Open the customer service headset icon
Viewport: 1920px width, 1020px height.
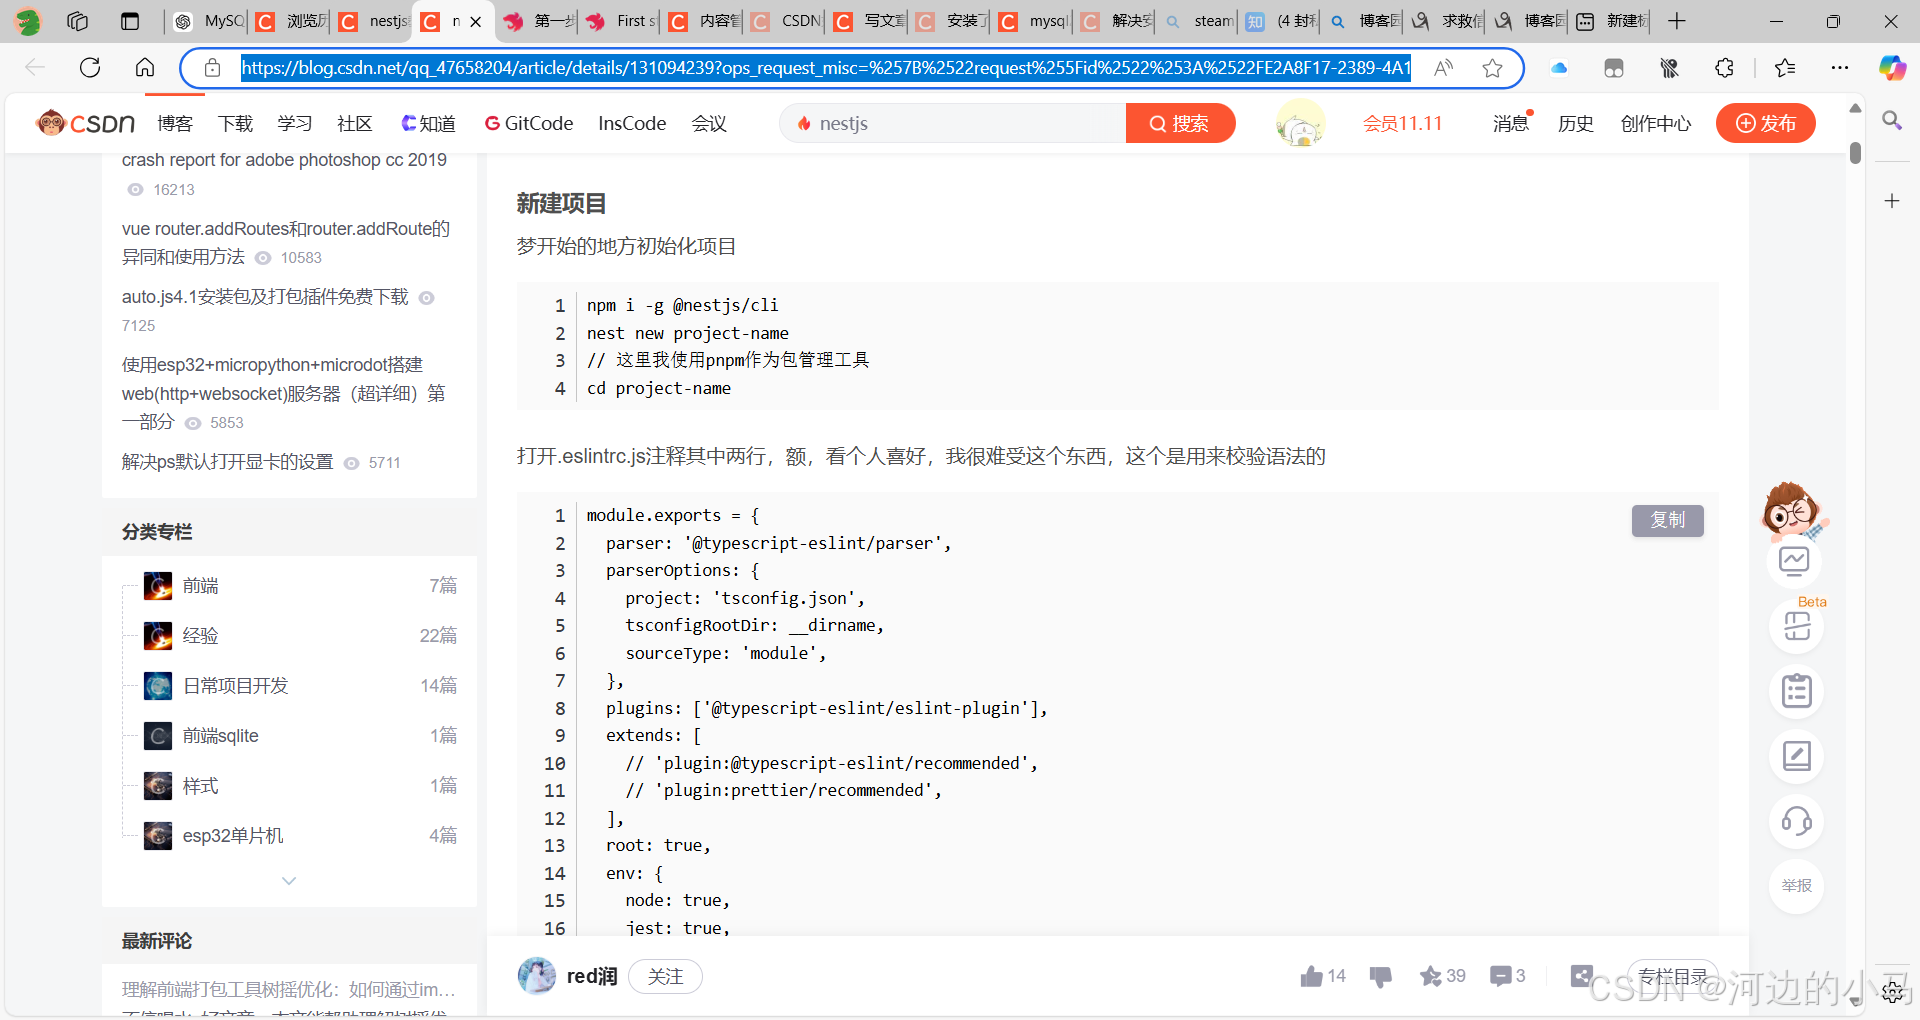[1796, 821]
